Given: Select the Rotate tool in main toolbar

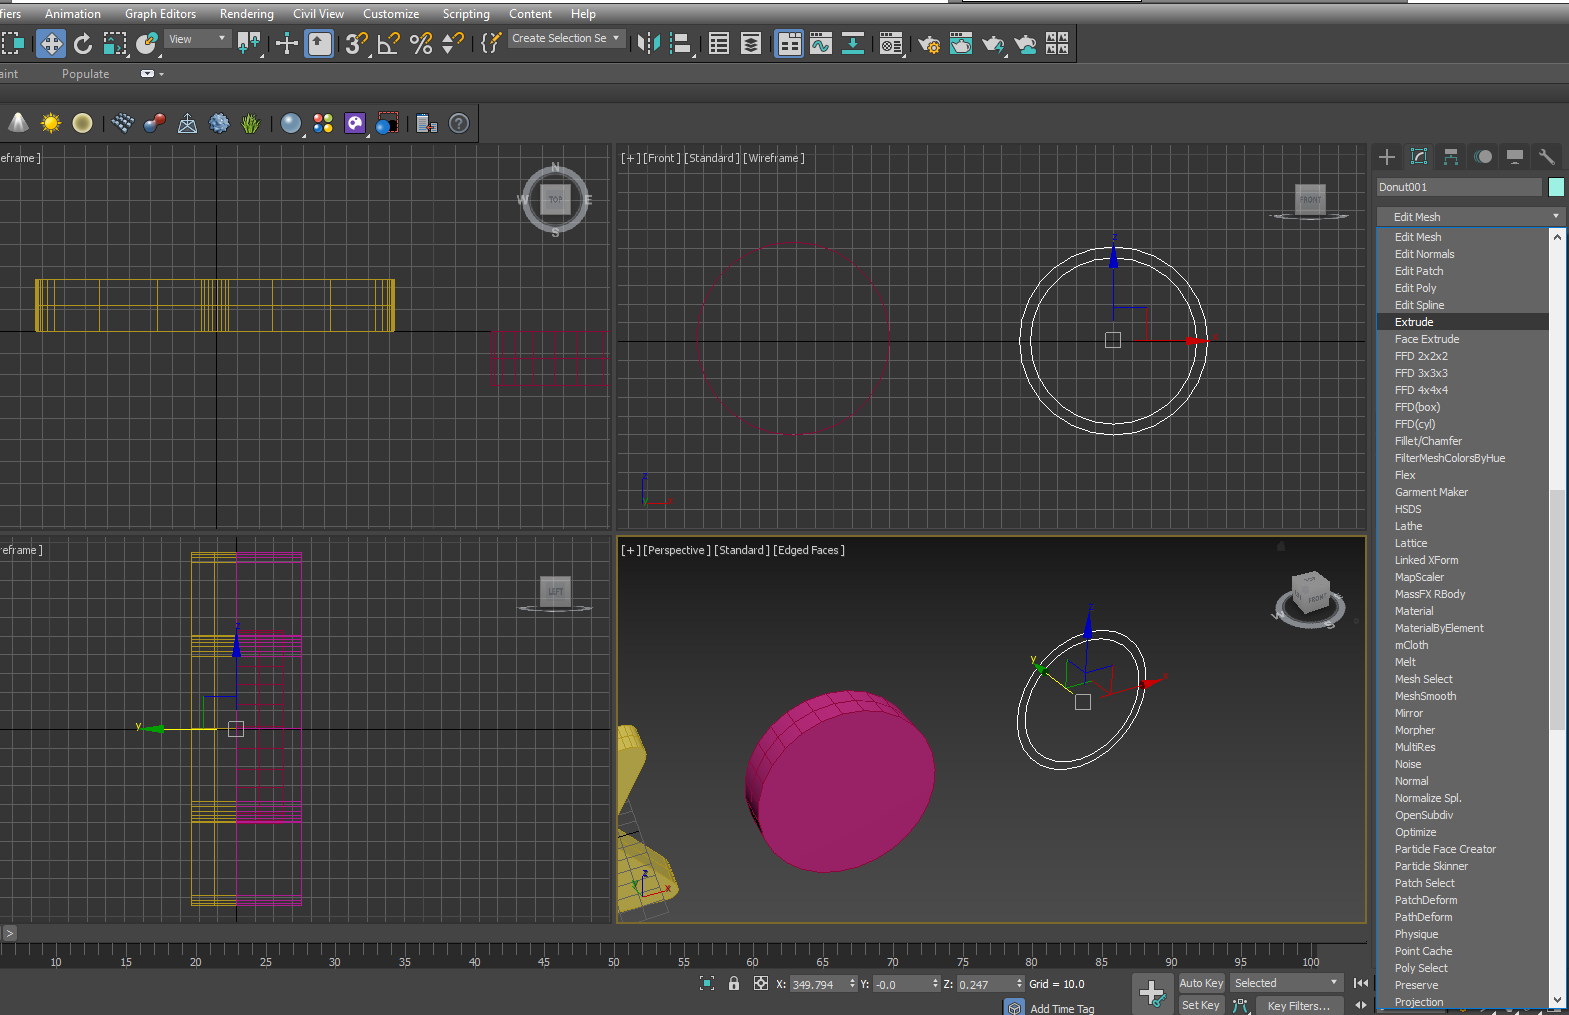Looking at the screenshot, I should [x=83, y=43].
